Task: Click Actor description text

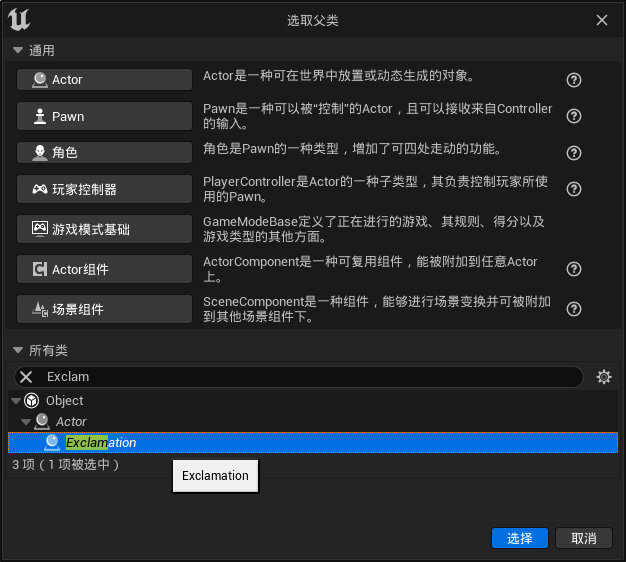Action: [339, 75]
